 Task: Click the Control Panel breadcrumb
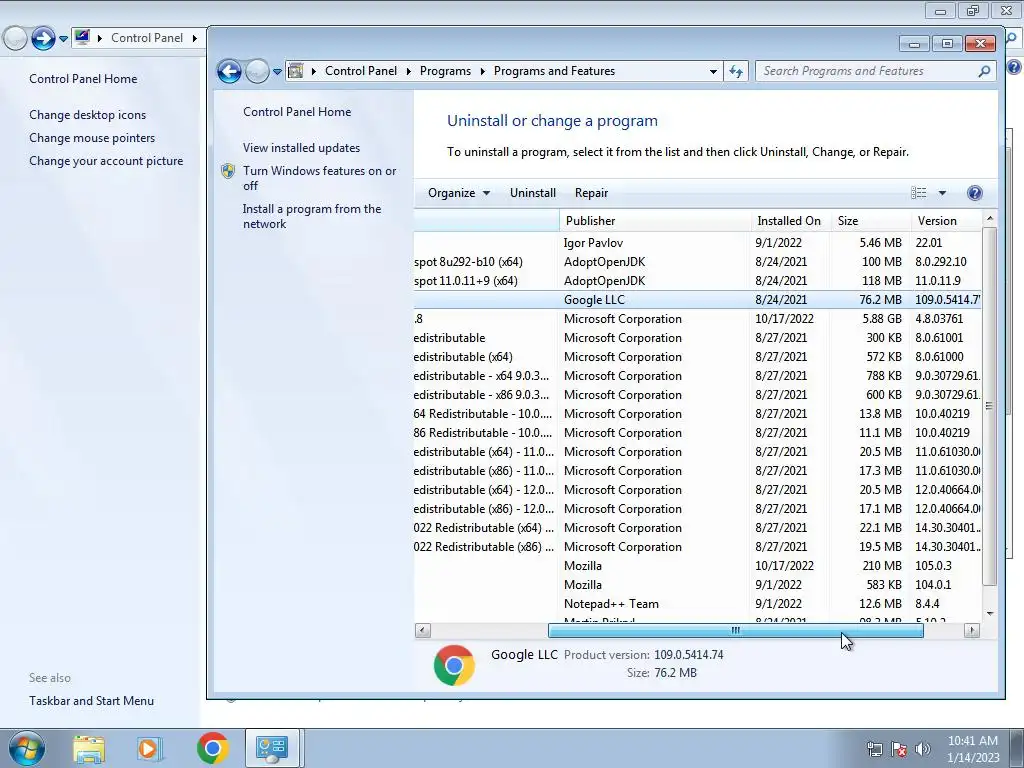pyautogui.click(x=360, y=71)
